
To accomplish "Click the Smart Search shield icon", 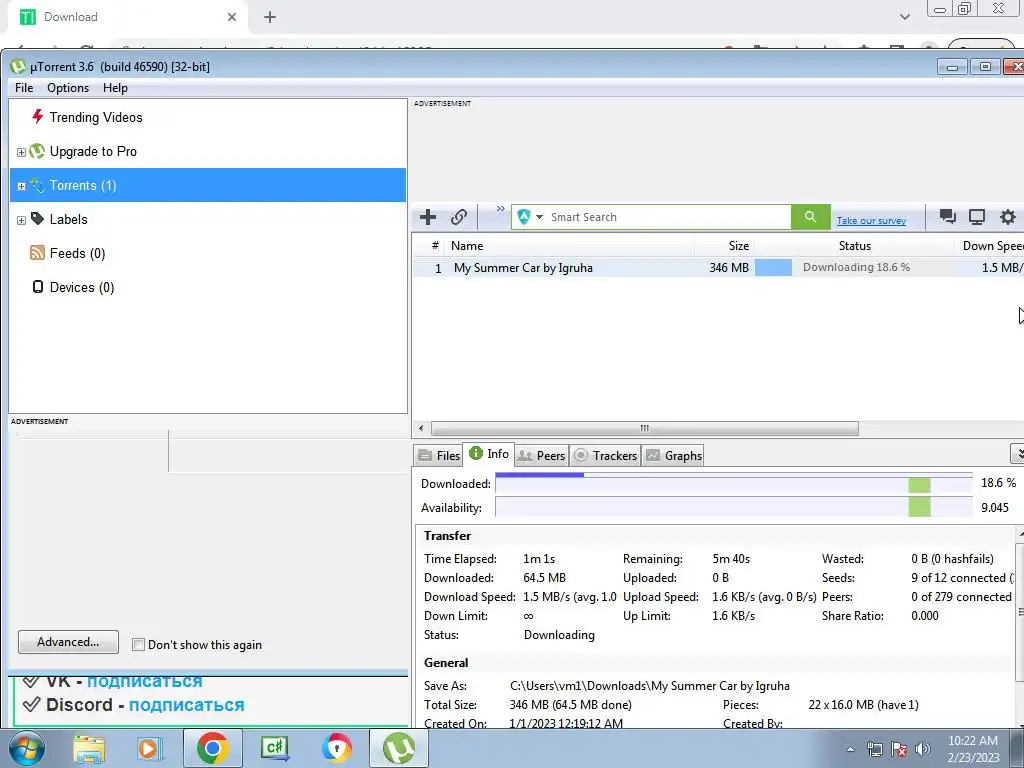I will pos(524,217).
